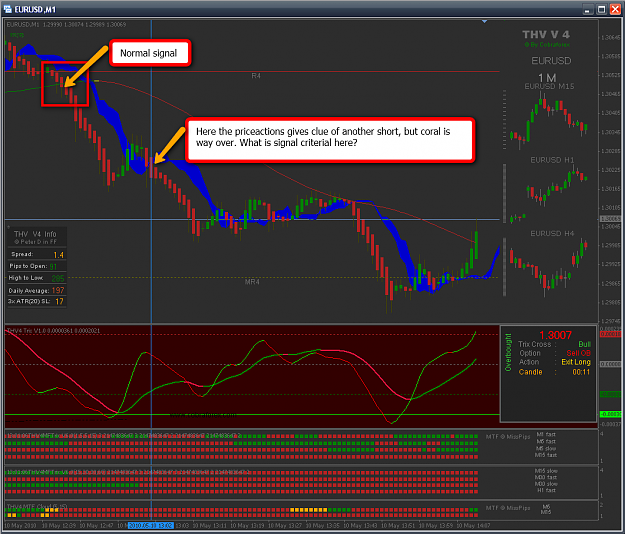625x534 pixels.
Task: Click the lower MTF MissPips credit
Action: pyautogui.click(x=508, y=508)
